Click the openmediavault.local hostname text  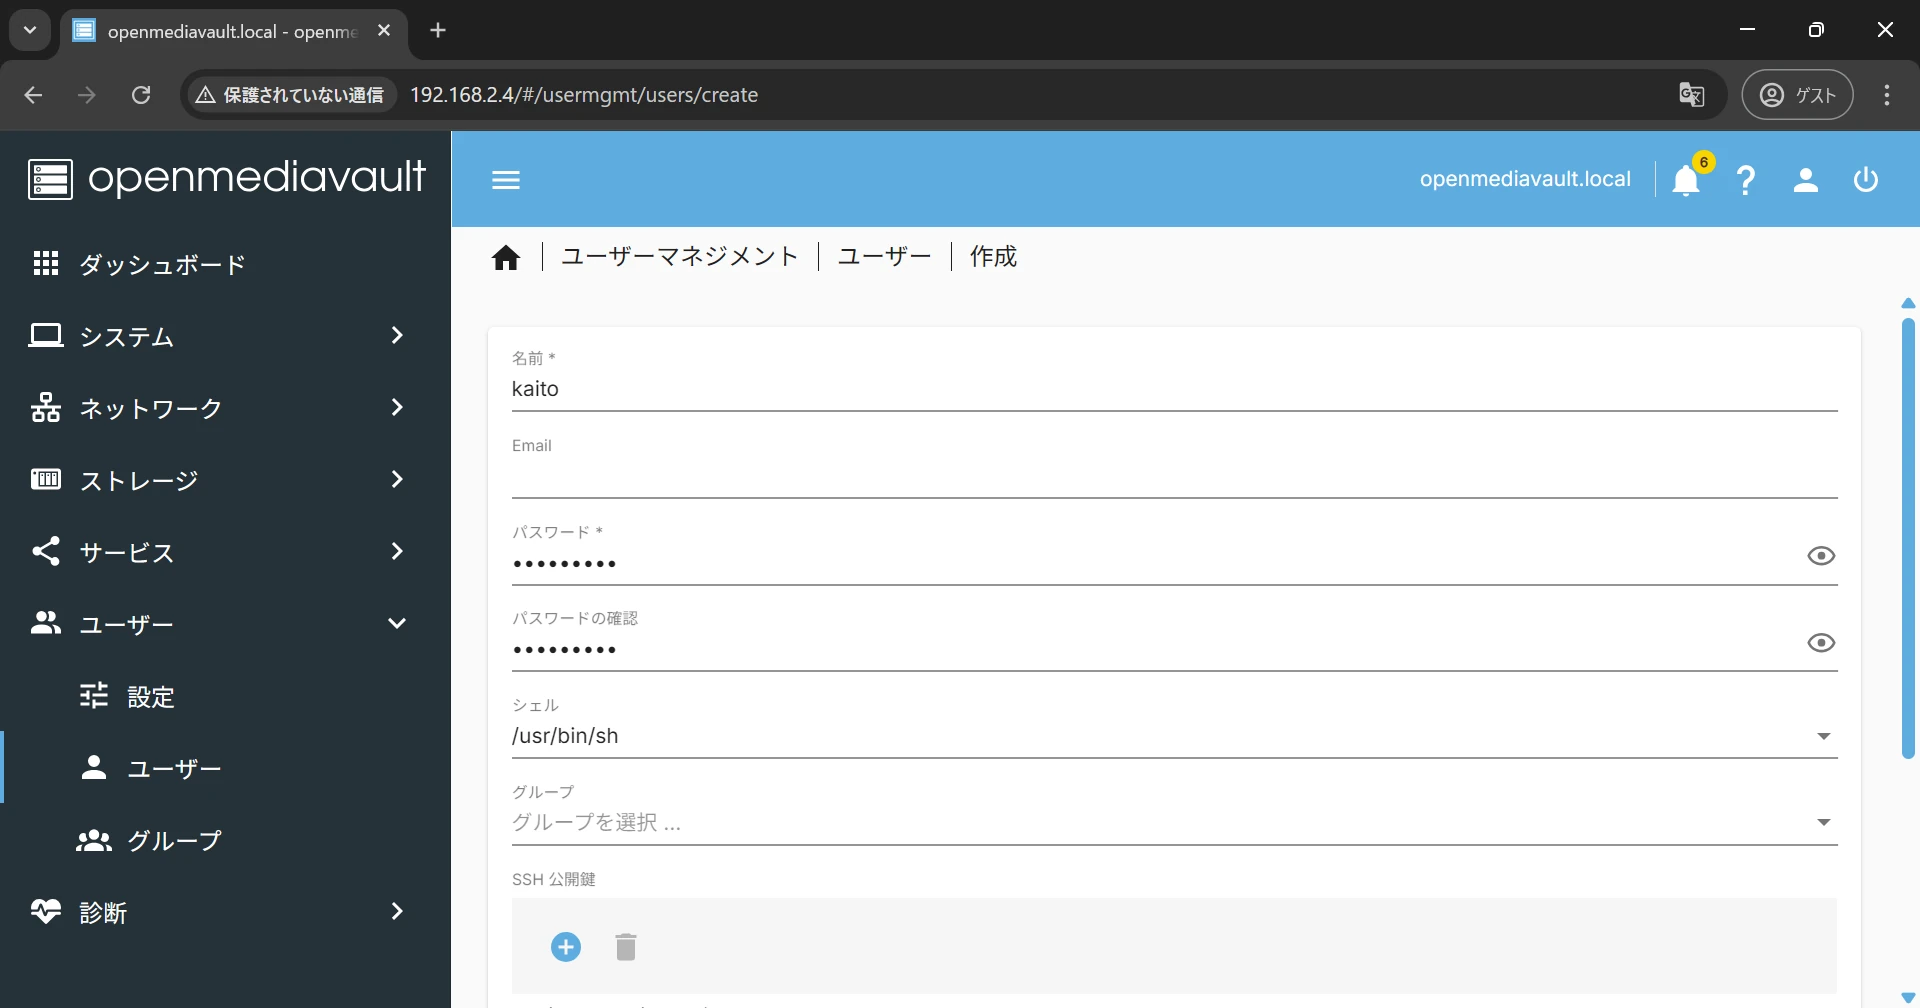pyautogui.click(x=1525, y=179)
